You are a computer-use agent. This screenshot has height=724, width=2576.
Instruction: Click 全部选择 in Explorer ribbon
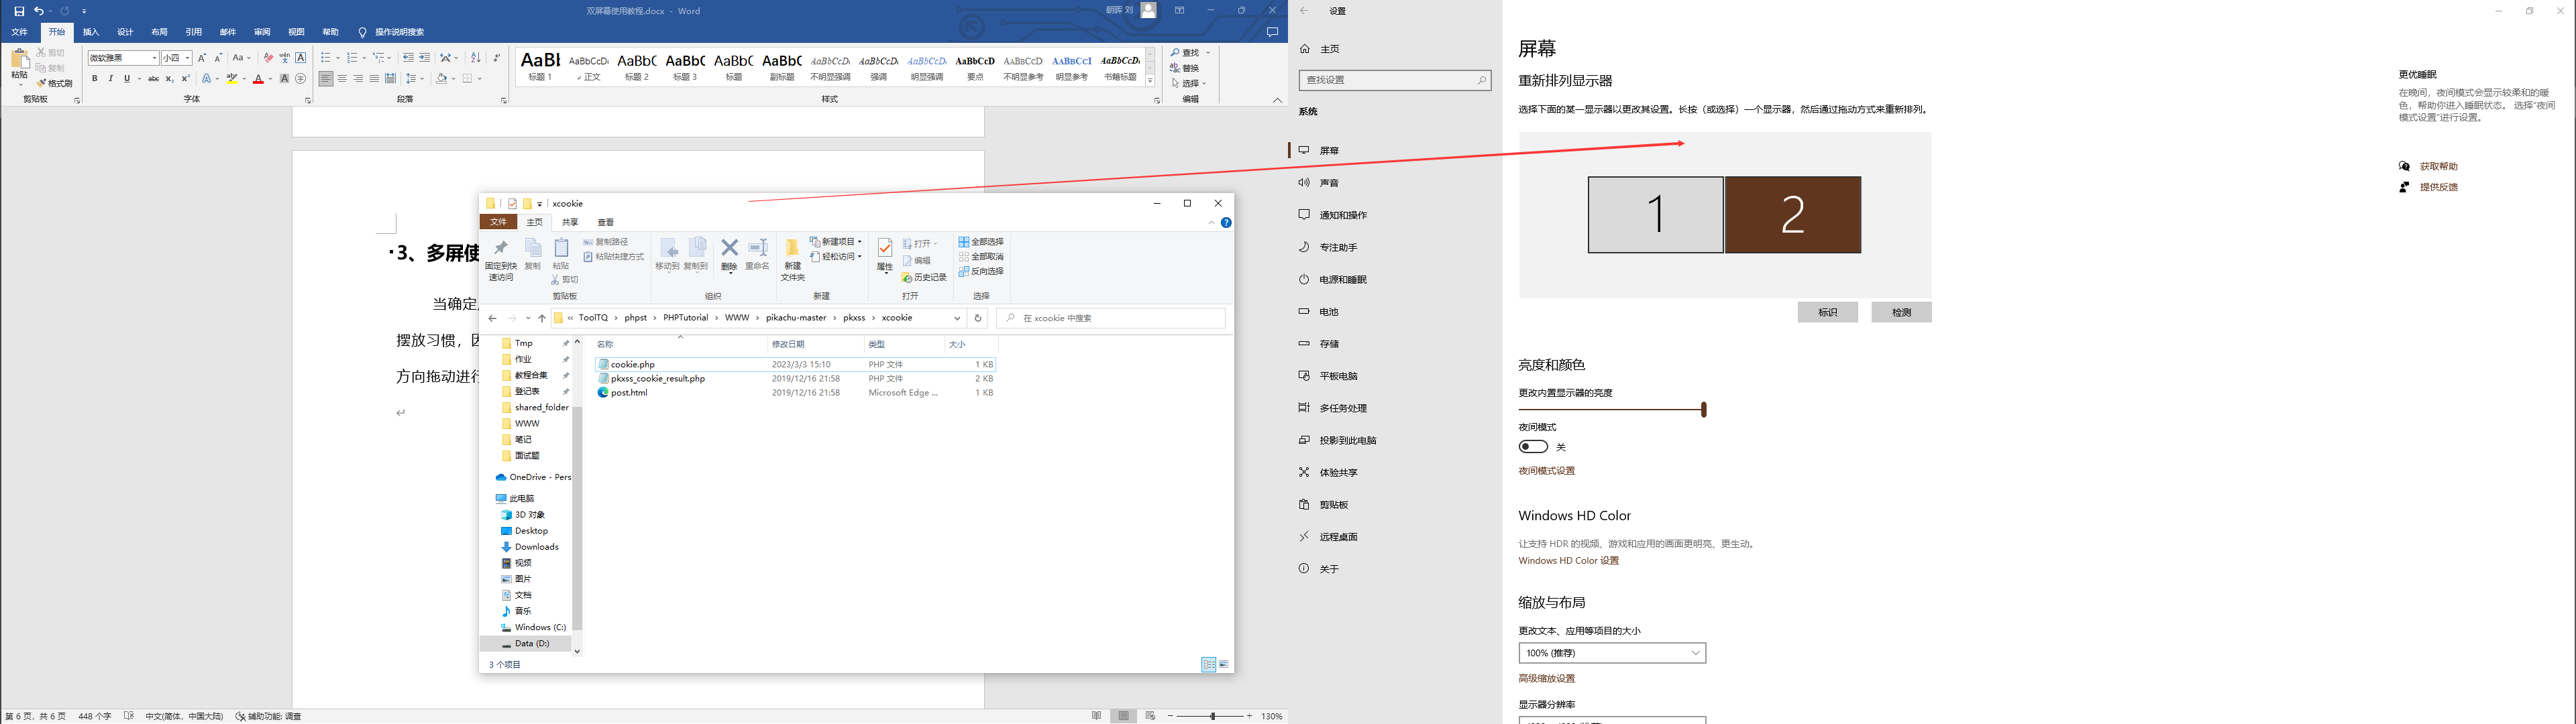point(981,241)
